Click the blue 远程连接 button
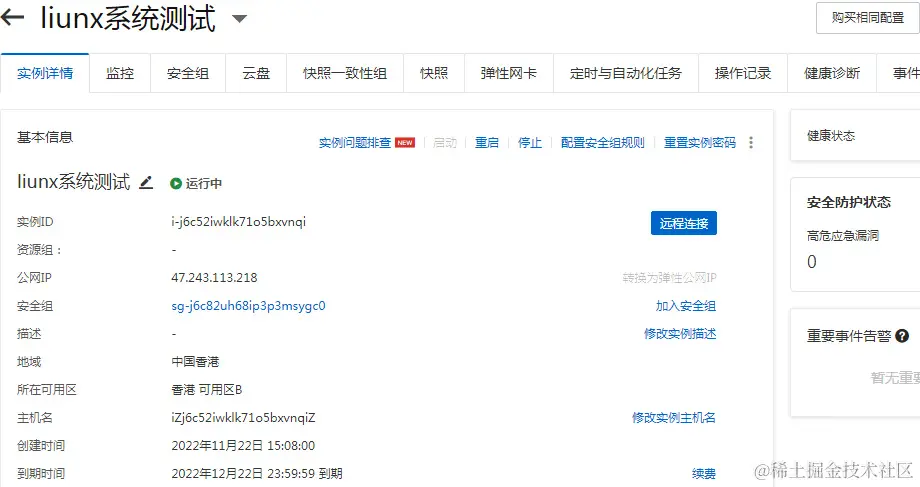Image resolution: width=920 pixels, height=487 pixels. (x=684, y=223)
